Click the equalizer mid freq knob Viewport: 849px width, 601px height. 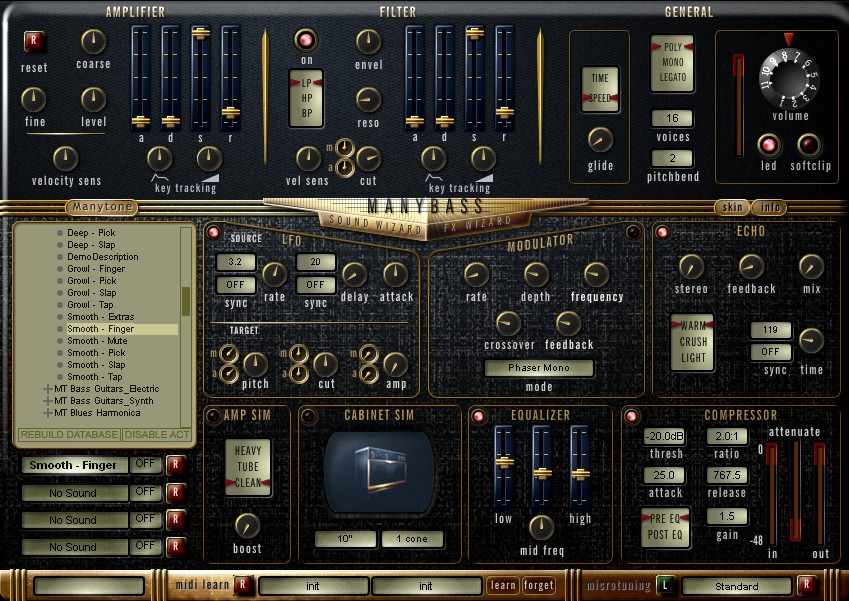(540, 527)
